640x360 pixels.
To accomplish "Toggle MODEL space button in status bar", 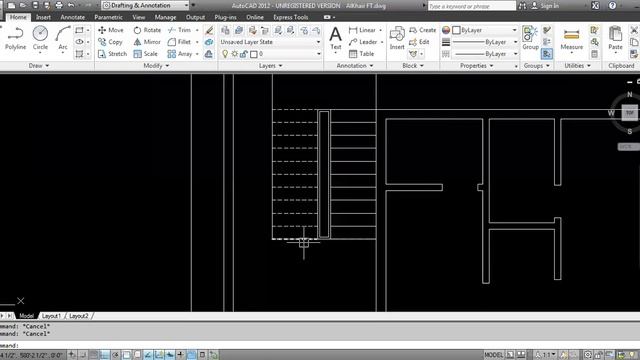I will coord(493,355).
